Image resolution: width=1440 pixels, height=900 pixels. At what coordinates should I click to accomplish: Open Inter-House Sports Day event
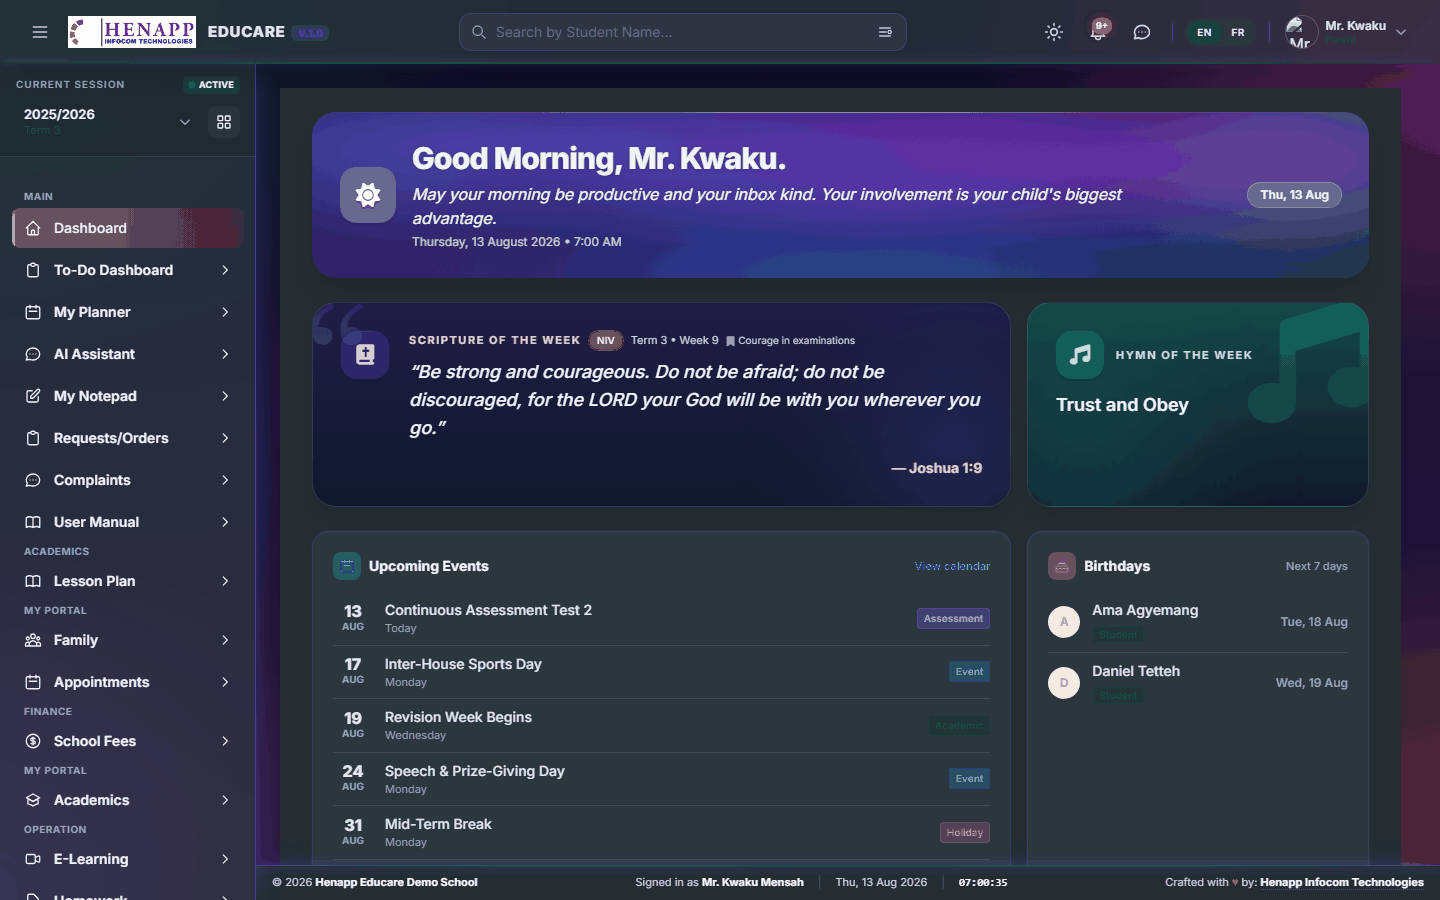[x=661, y=672]
